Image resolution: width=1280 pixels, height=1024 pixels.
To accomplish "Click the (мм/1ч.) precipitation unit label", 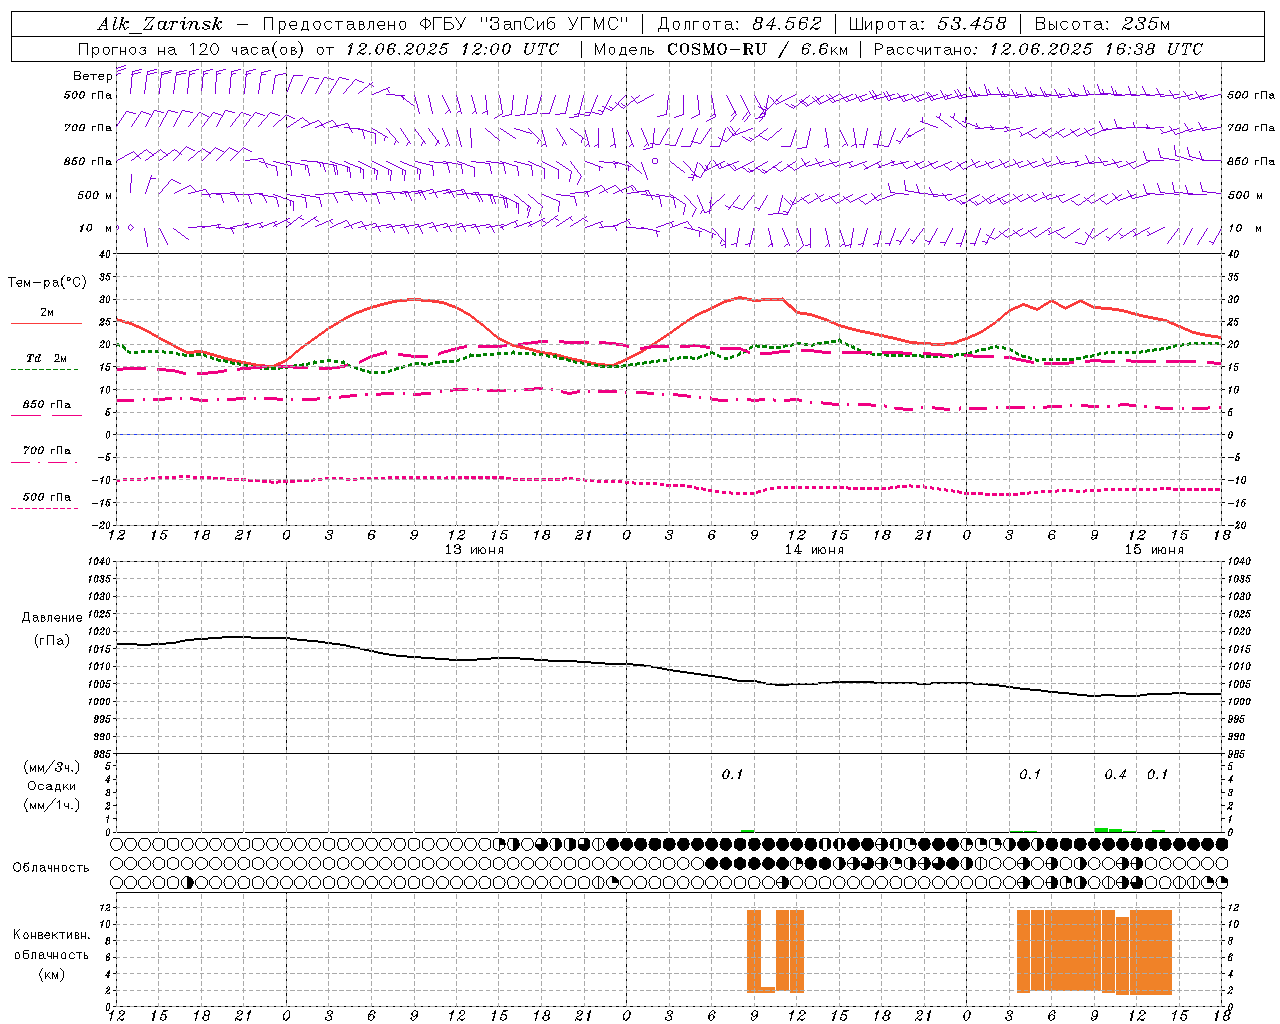I will (x=52, y=805).
